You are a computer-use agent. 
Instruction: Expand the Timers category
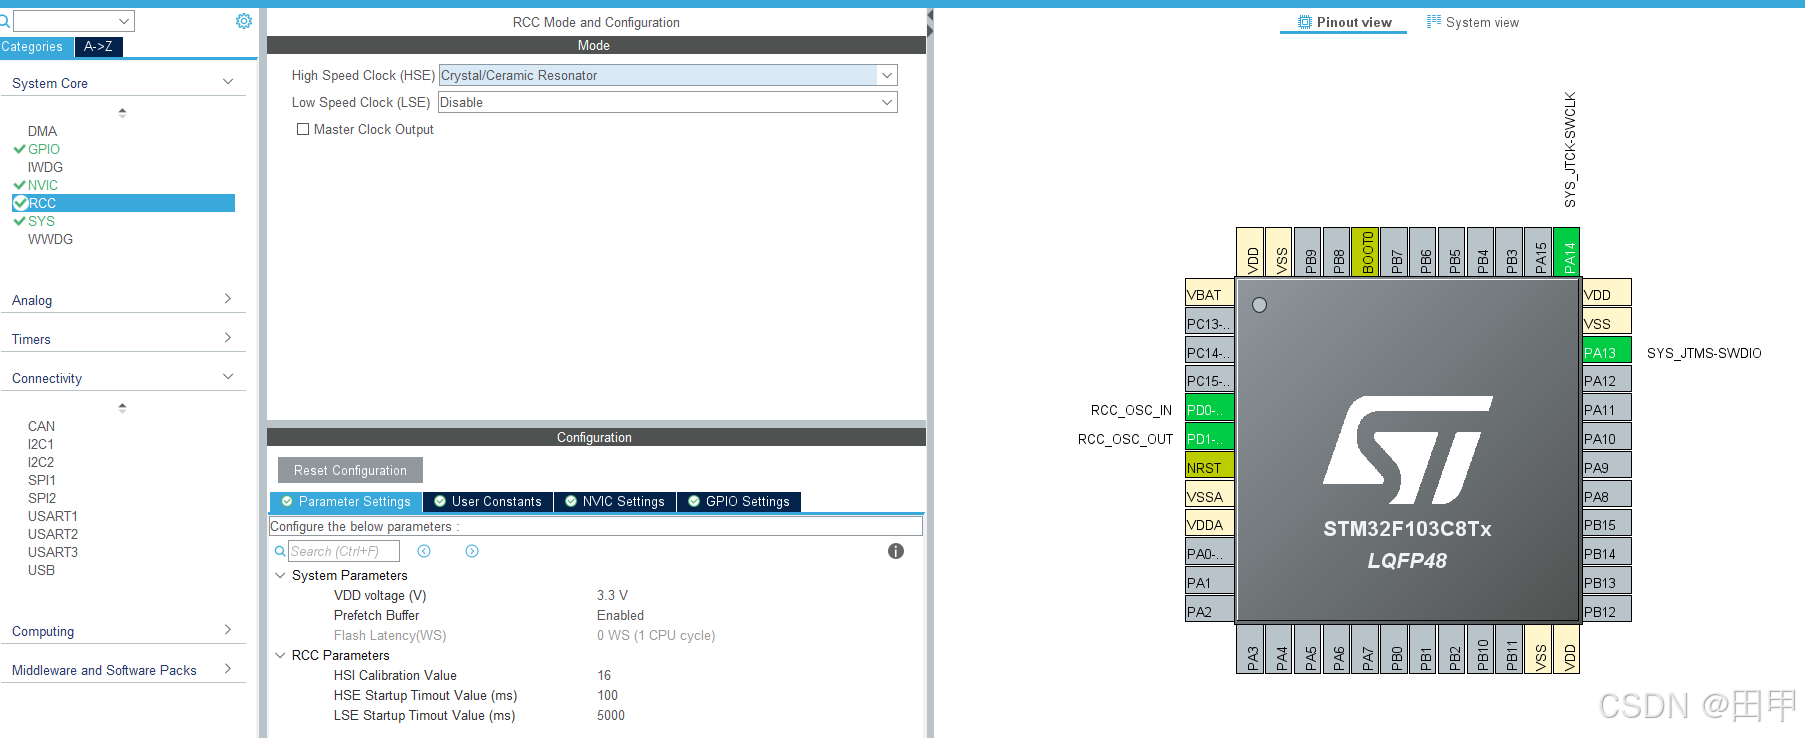(x=228, y=338)
